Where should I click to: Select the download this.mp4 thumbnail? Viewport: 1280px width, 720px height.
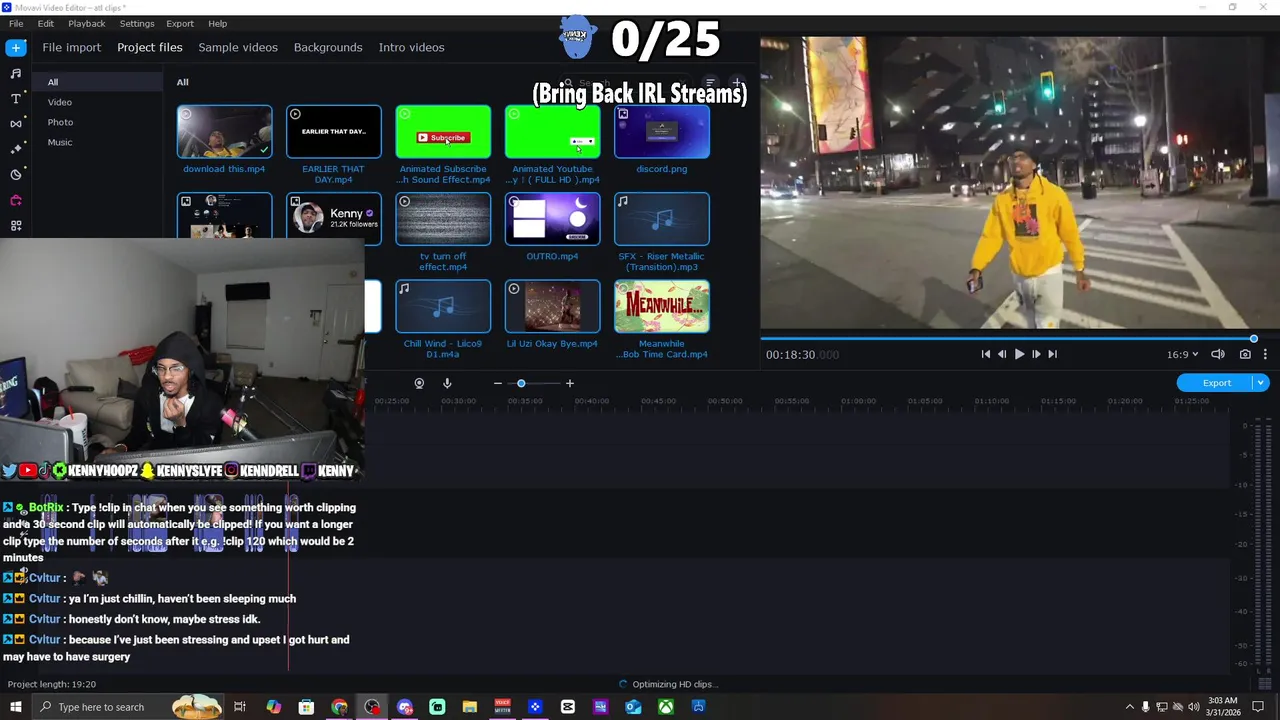coord(224,131)
